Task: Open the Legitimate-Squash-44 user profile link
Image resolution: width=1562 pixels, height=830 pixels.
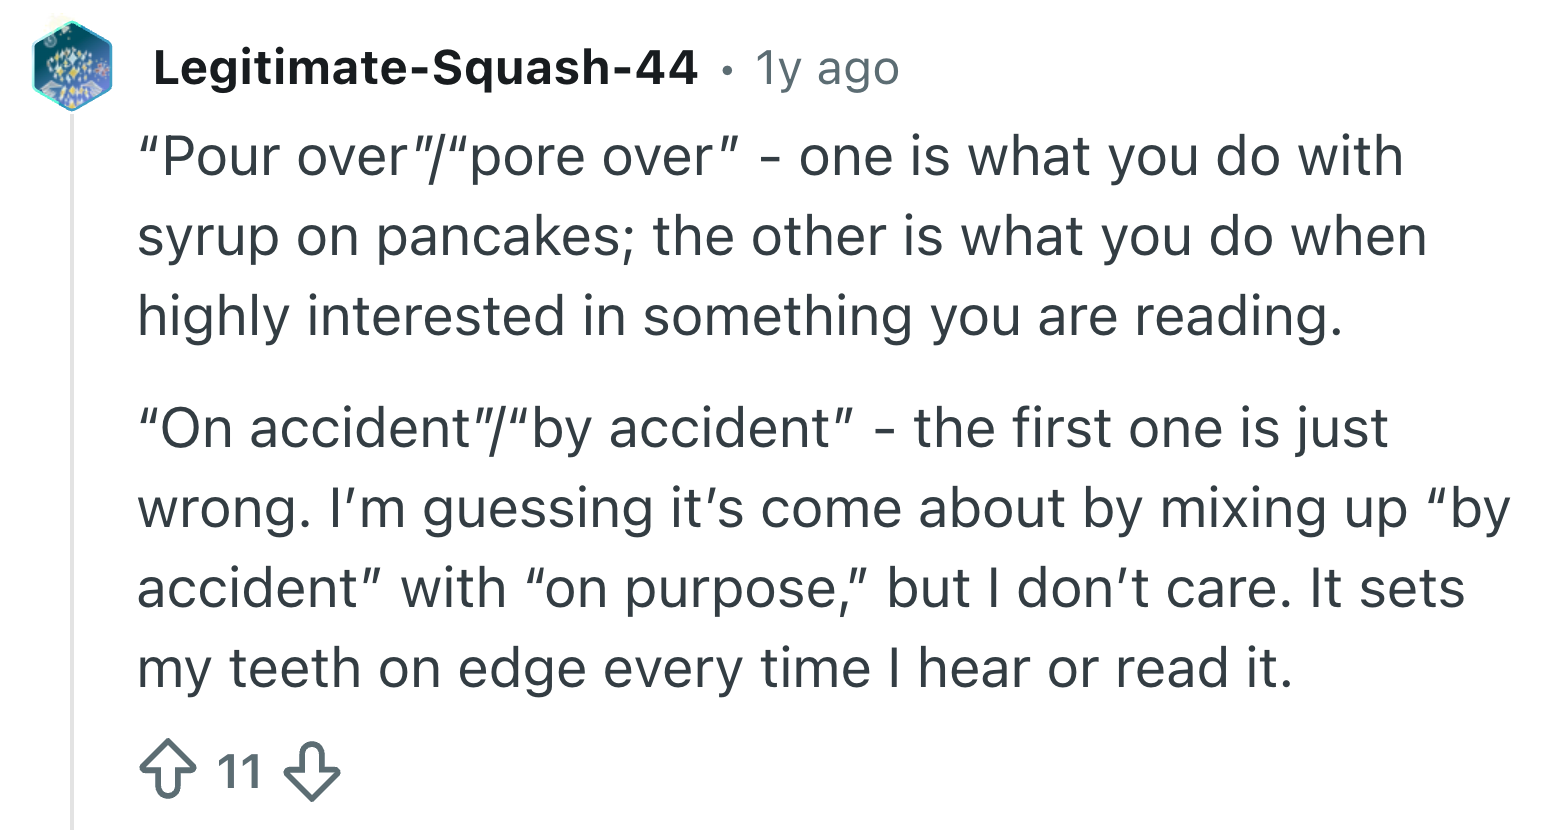Action: point(425,68)
